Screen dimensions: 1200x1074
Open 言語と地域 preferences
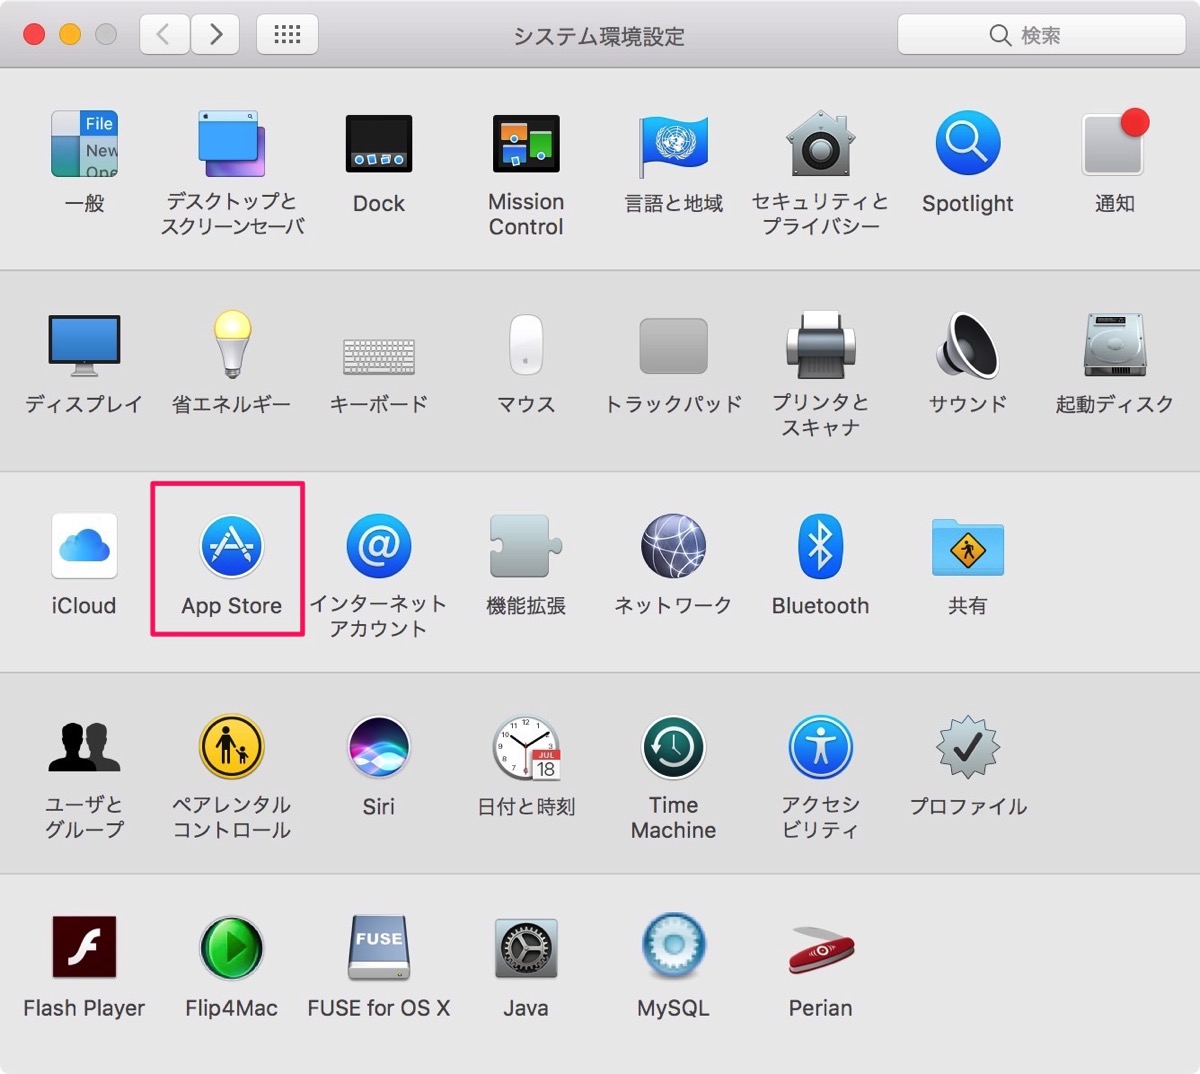673,144
